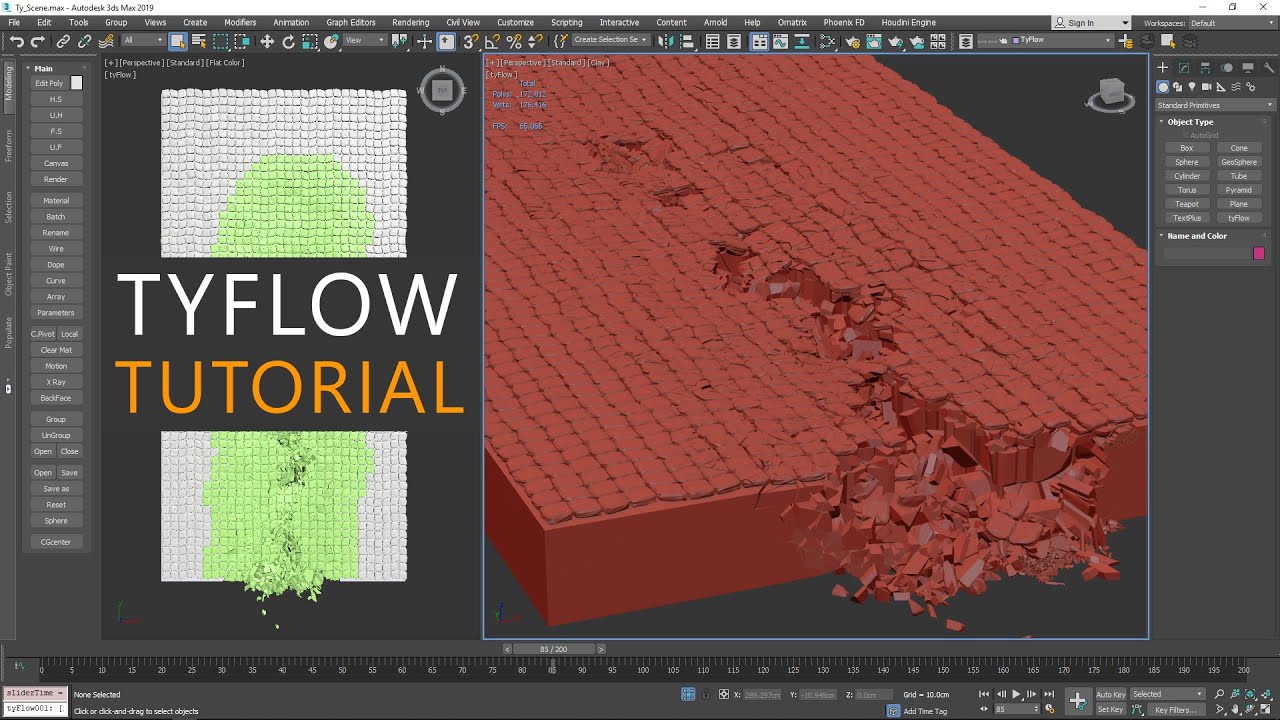Click the GeoSphere object type button
Viewport: 1280px width, 720px height.
point(1239,162)
